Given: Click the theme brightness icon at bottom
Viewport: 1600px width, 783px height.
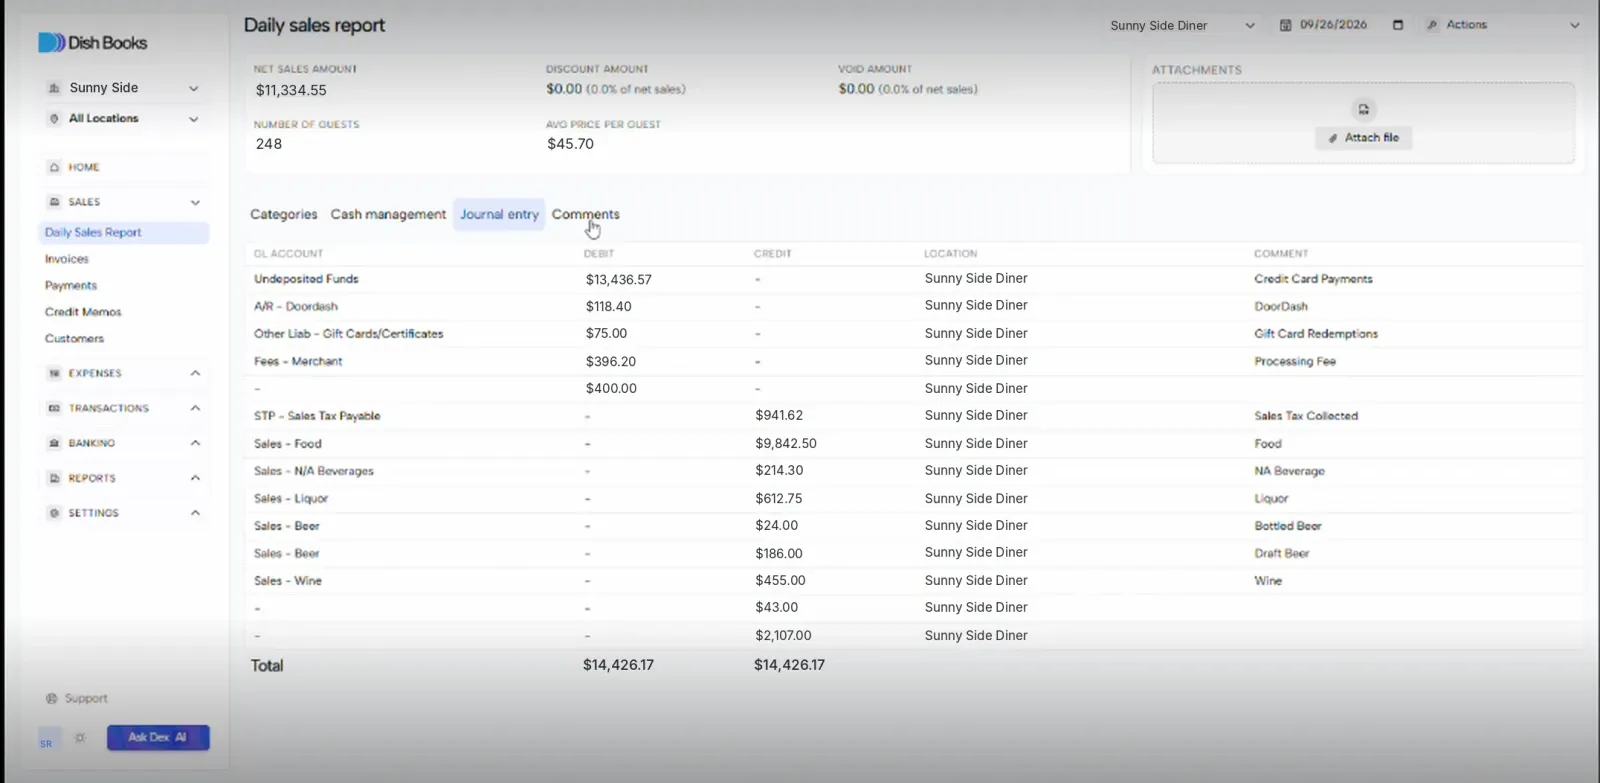Looking at the screenshot, I should pyautogui.click(x=80, y=738).
